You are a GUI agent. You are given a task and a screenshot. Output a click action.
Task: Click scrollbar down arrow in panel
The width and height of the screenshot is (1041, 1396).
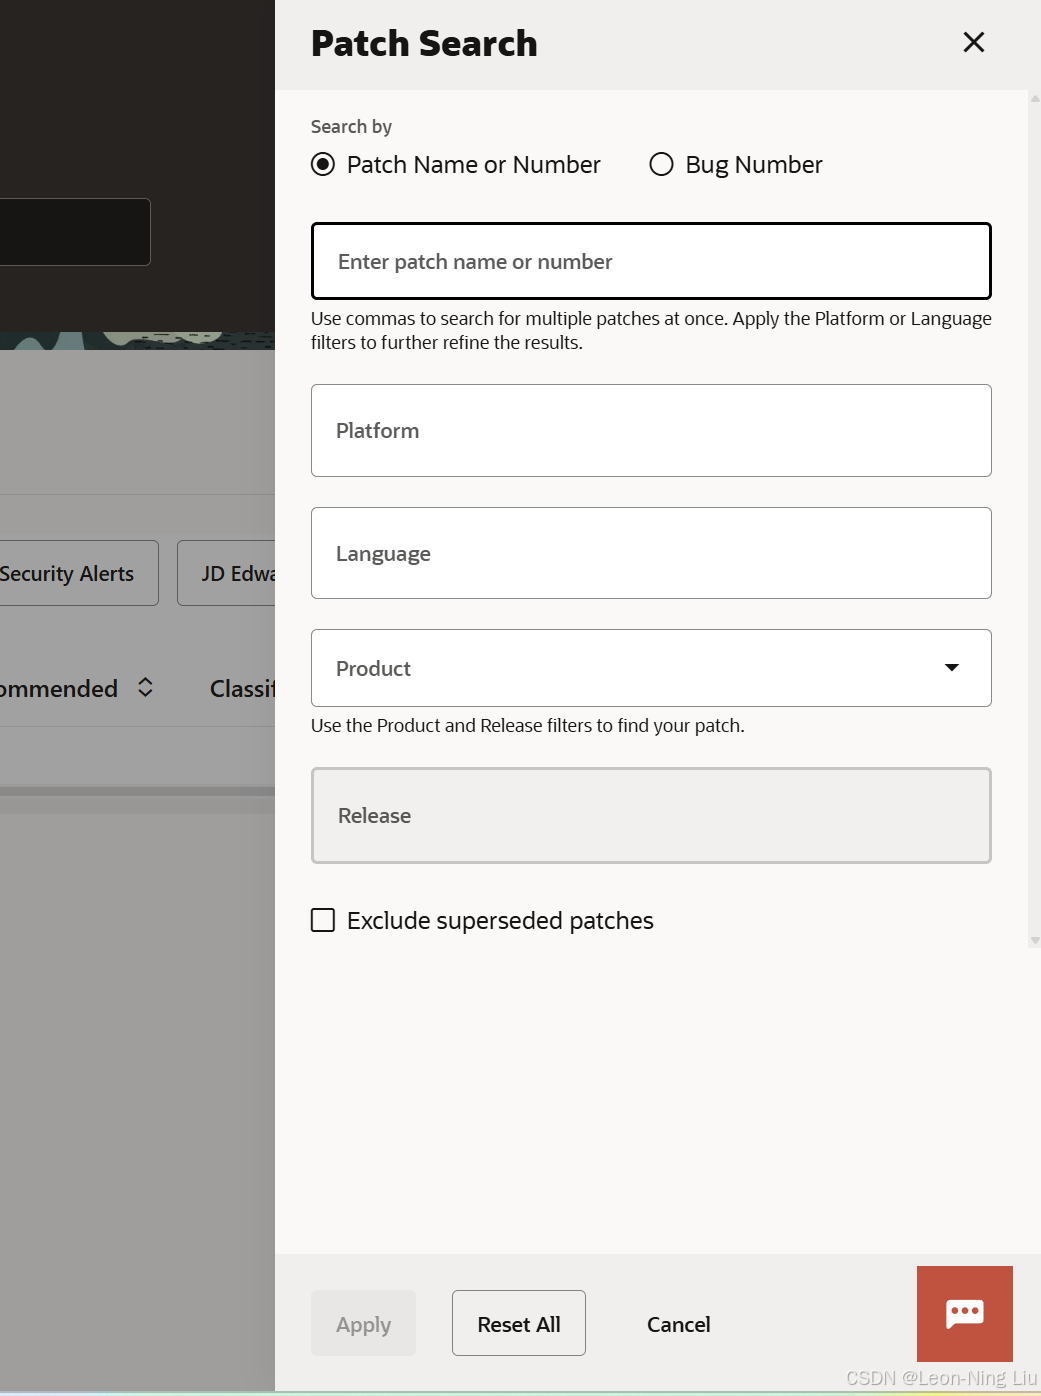1035,941
